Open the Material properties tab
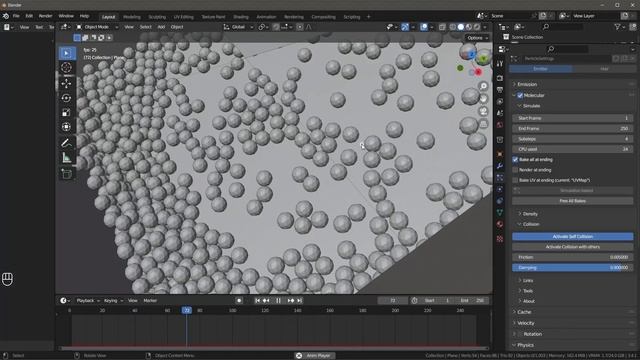 [500, 224]
